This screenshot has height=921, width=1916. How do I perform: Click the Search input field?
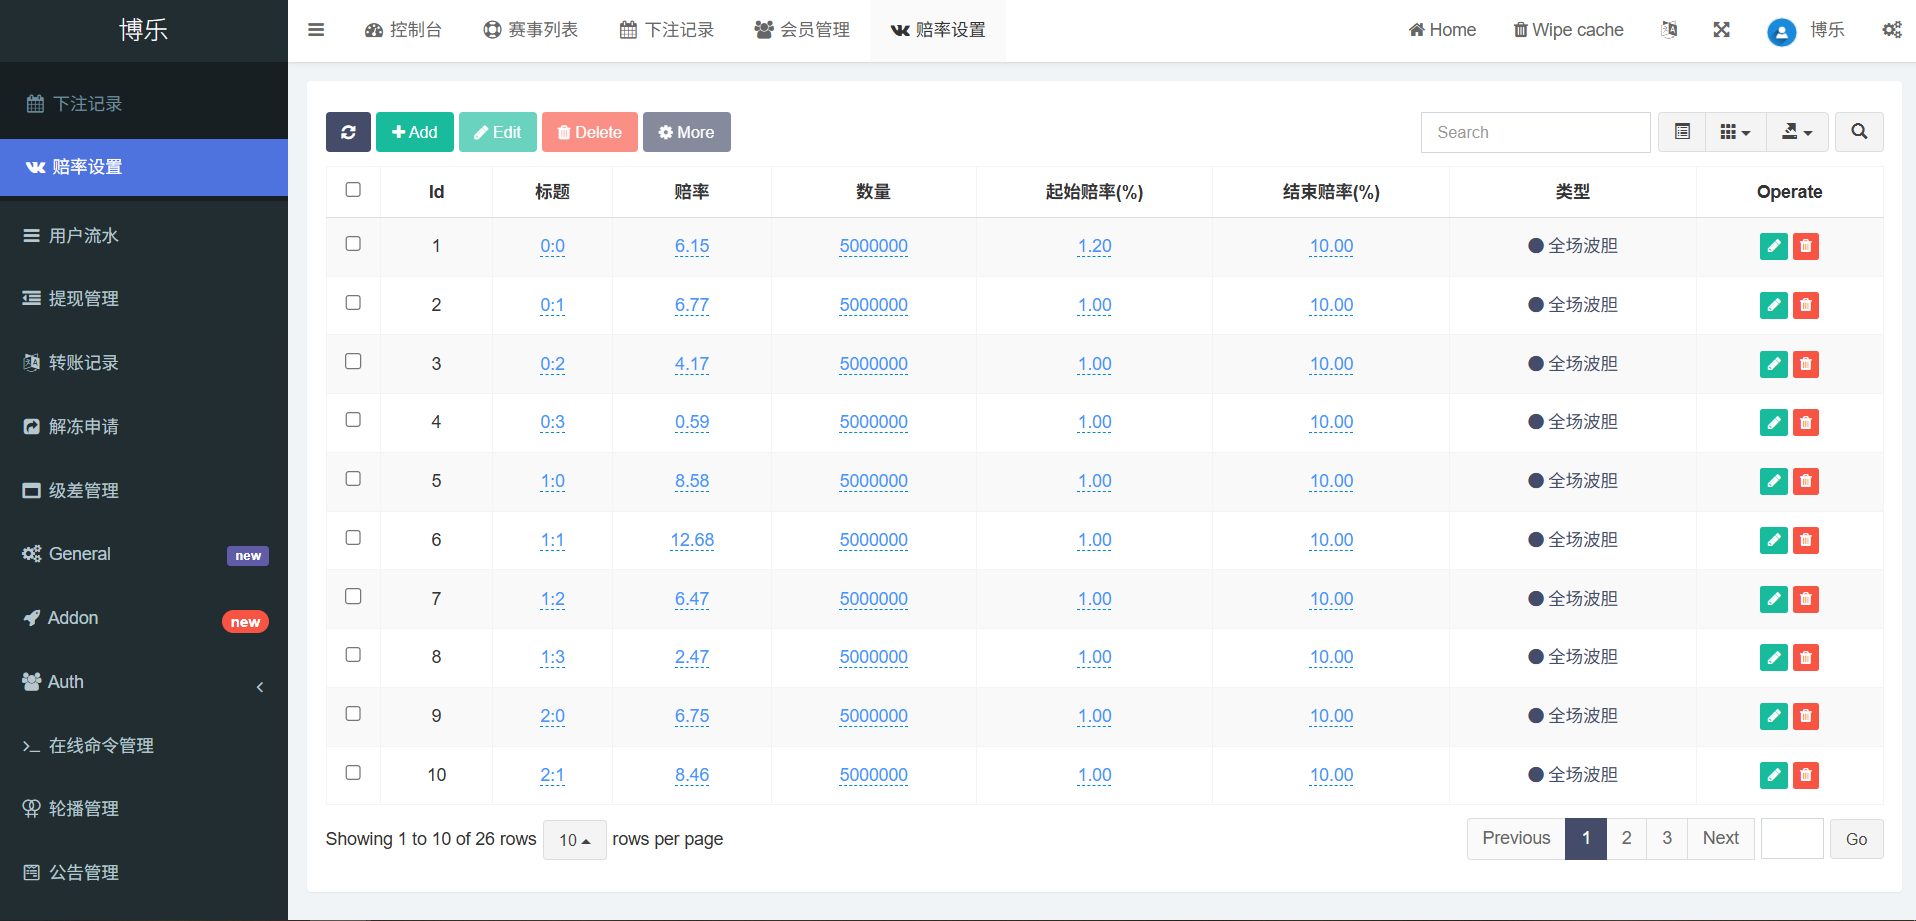(x=1535, y=132)
